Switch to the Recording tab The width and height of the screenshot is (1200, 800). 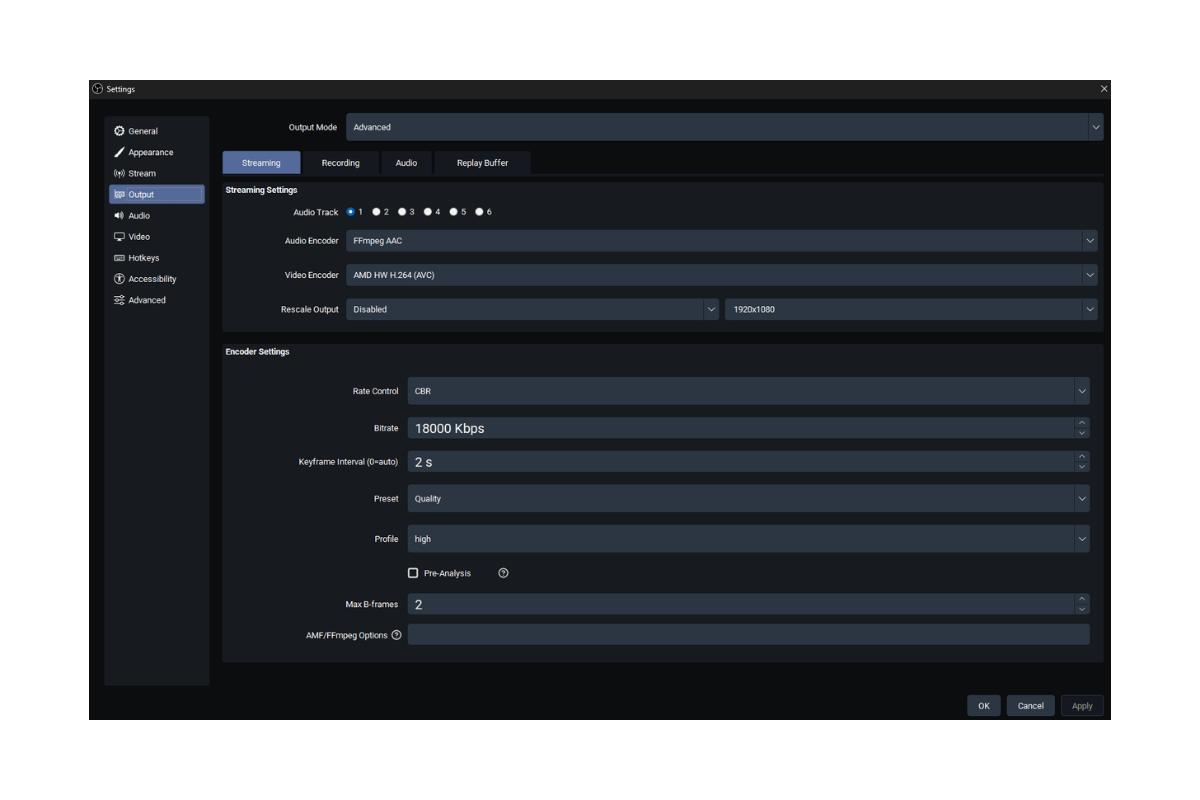coord(341,163)
